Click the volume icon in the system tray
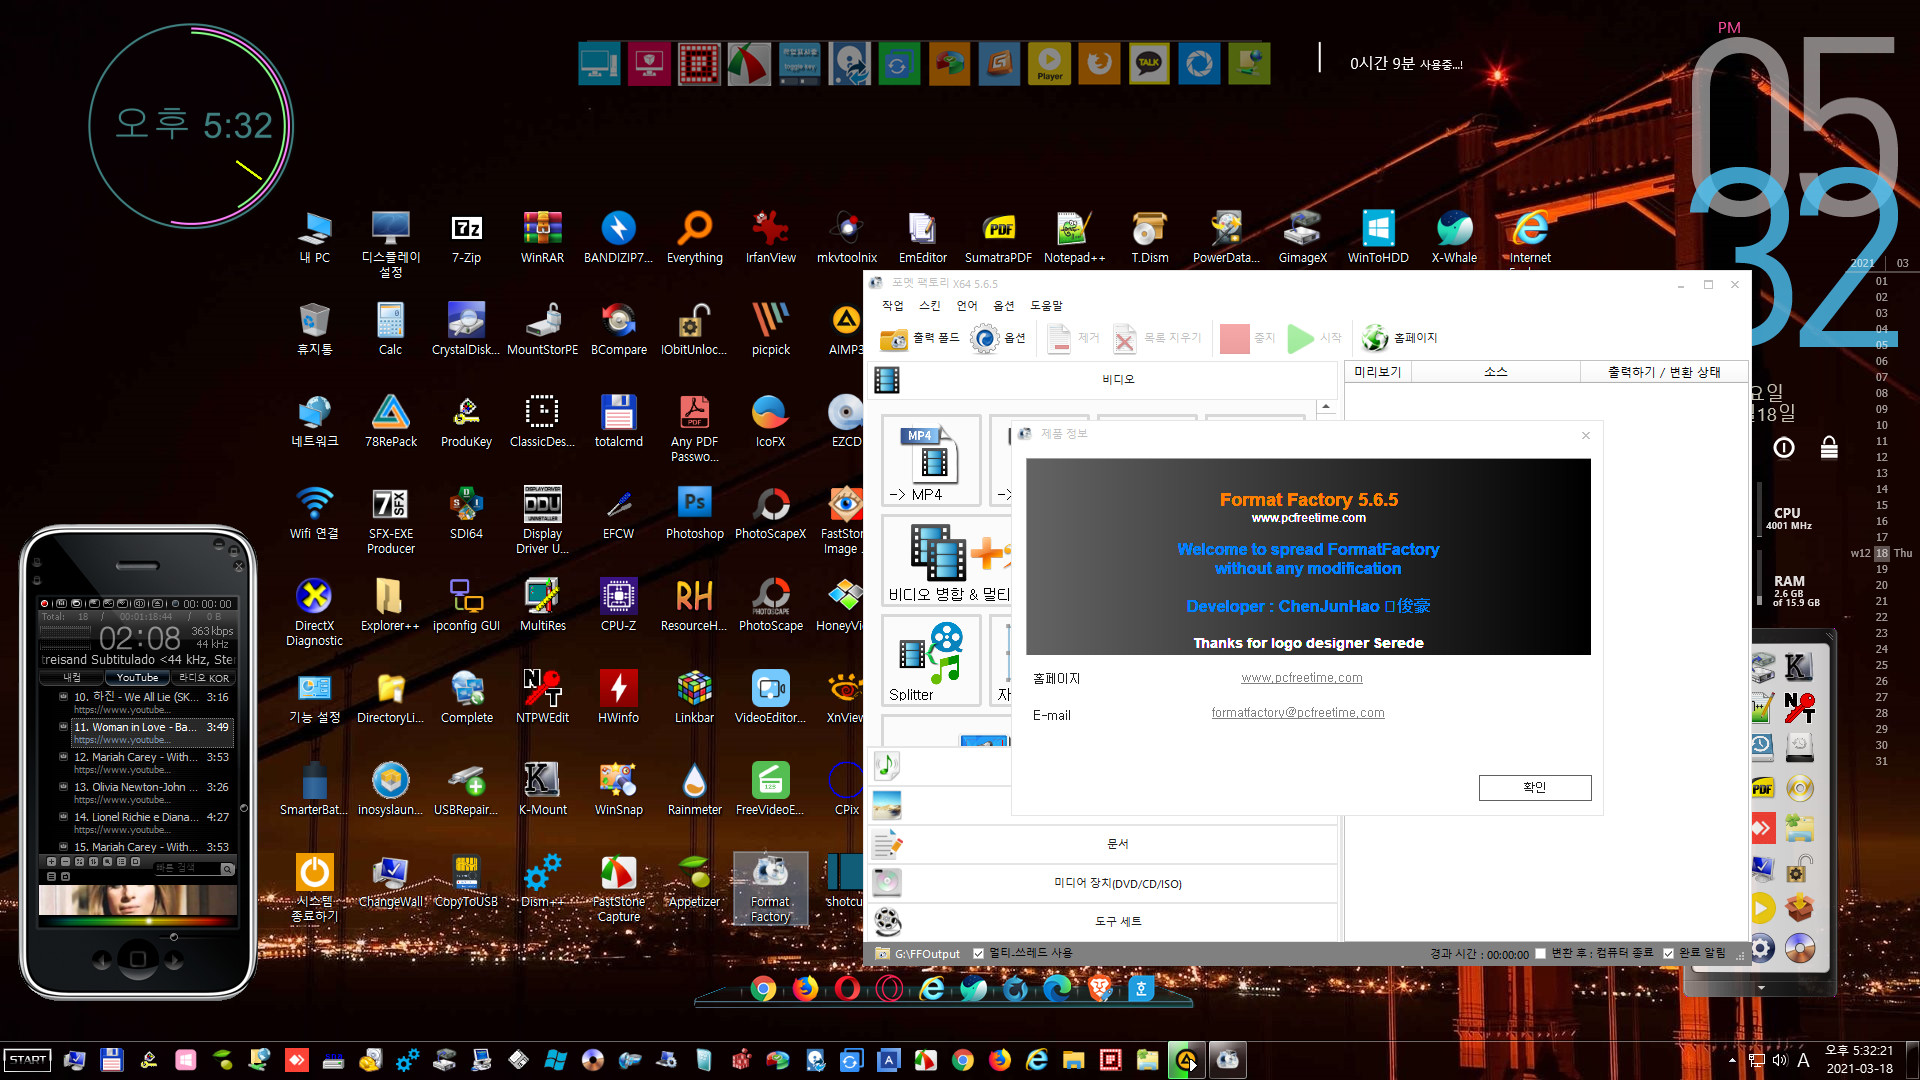Screen dimensions: 1920x1080 point(1780,1060)
